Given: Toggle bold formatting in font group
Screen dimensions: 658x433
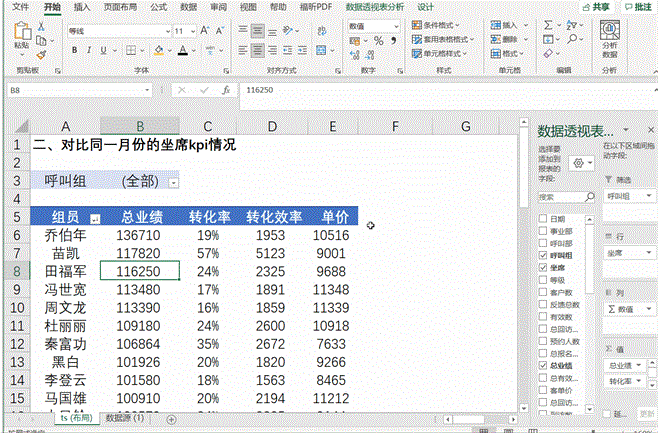Looking at the screenshot, I should pyautogui.click(x=73, y=52).
